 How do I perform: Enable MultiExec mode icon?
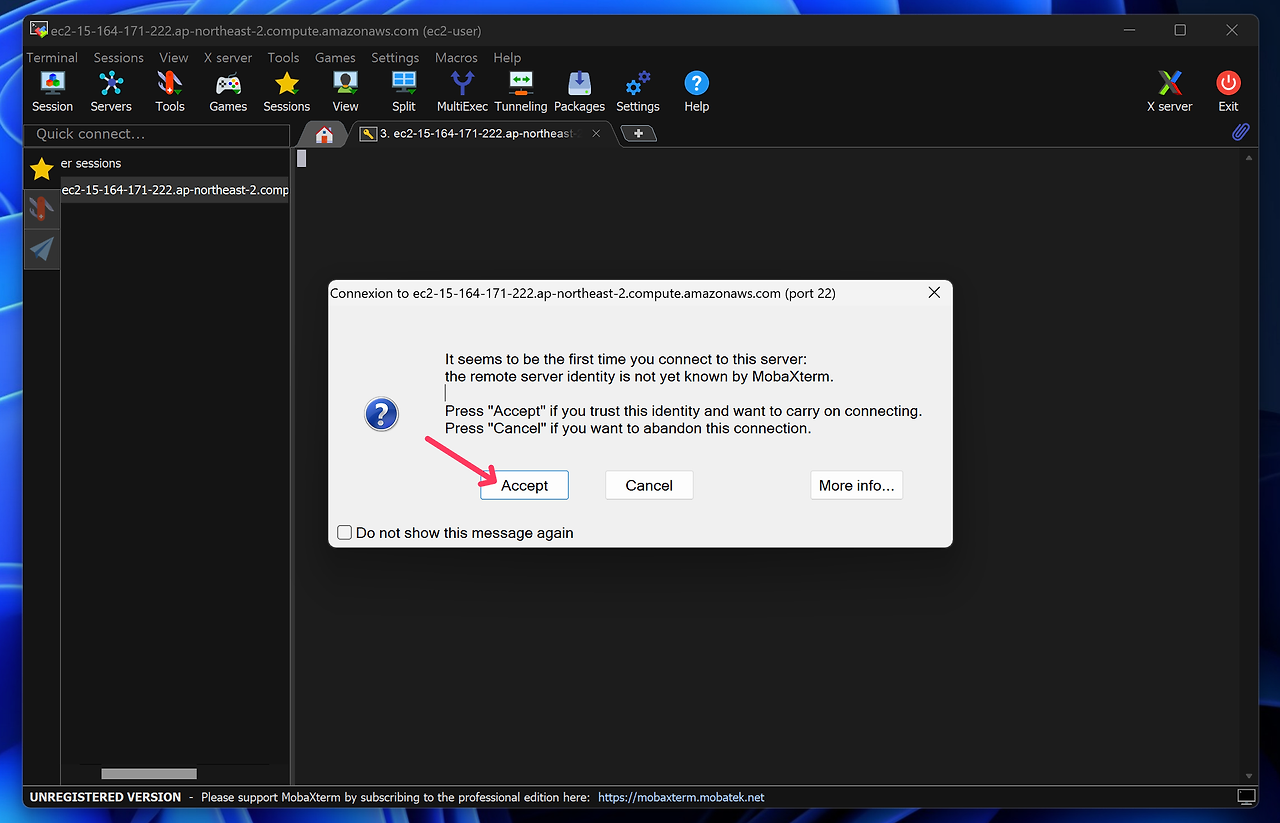(462, 91)
